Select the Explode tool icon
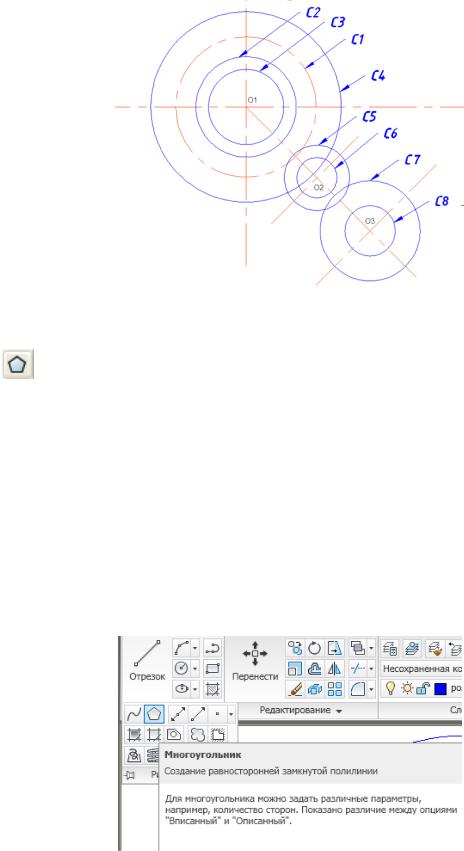 coord(315,689)
